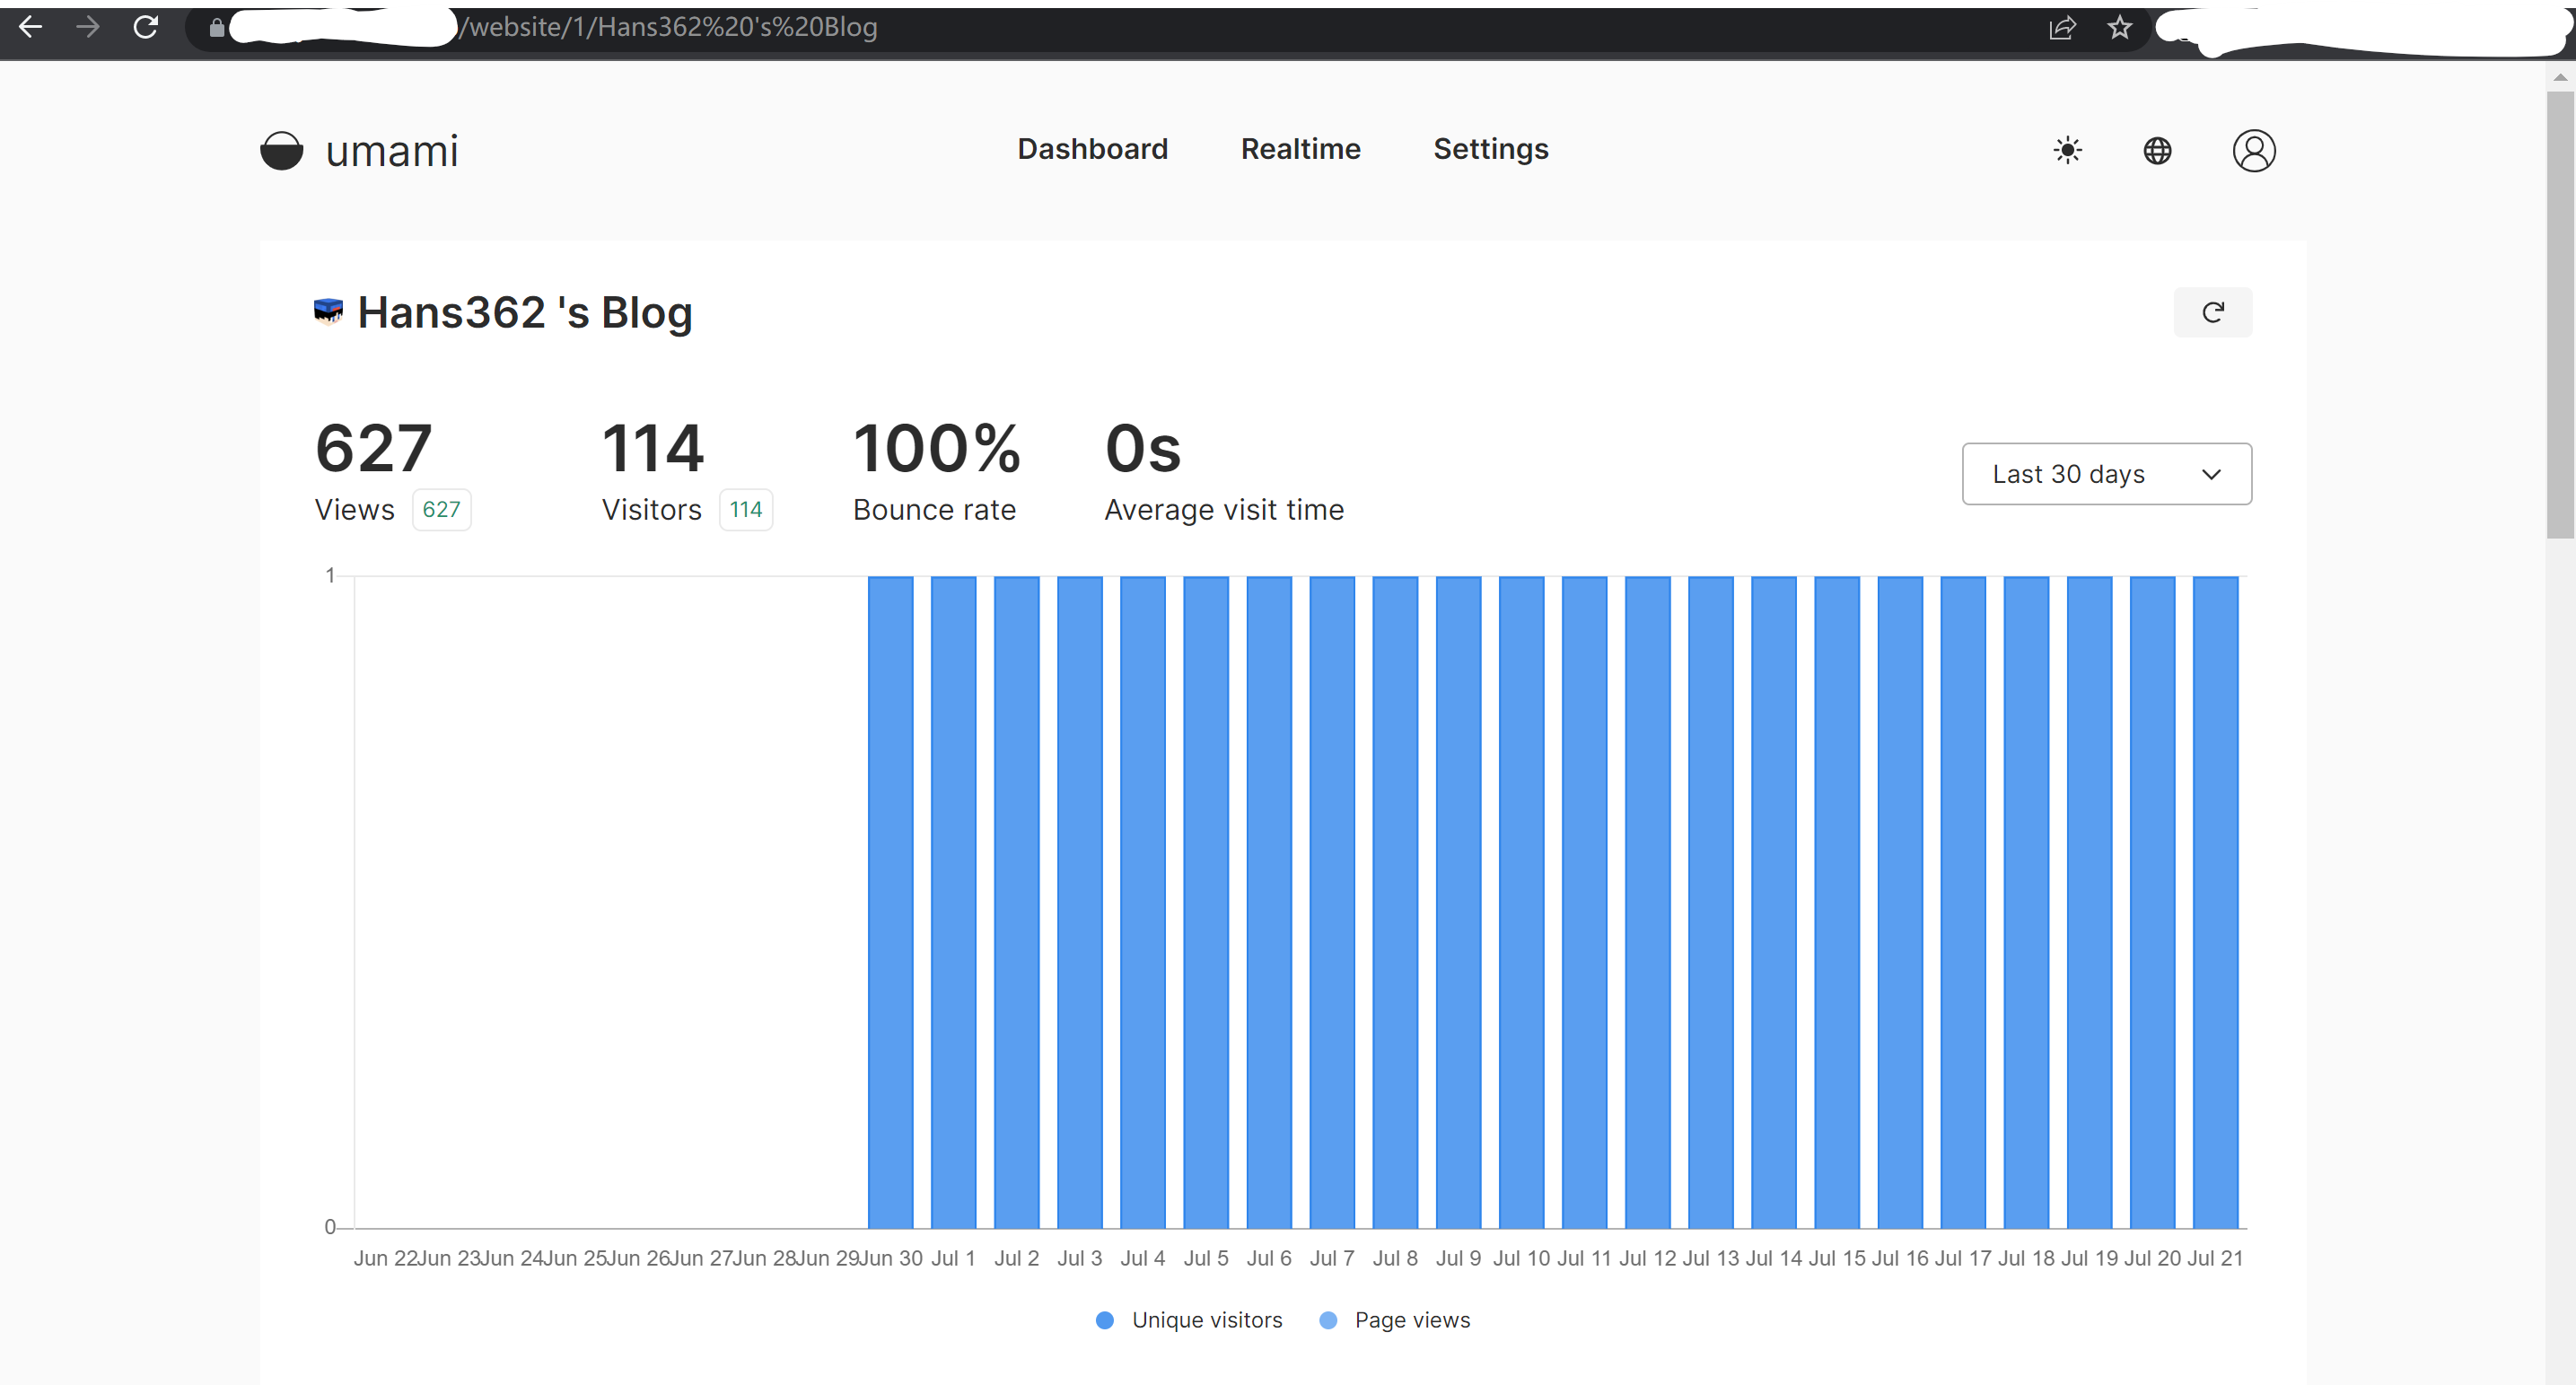Go to the Dashboard page
This screenshot has width=2576, height=1385.
(1092, 149)
